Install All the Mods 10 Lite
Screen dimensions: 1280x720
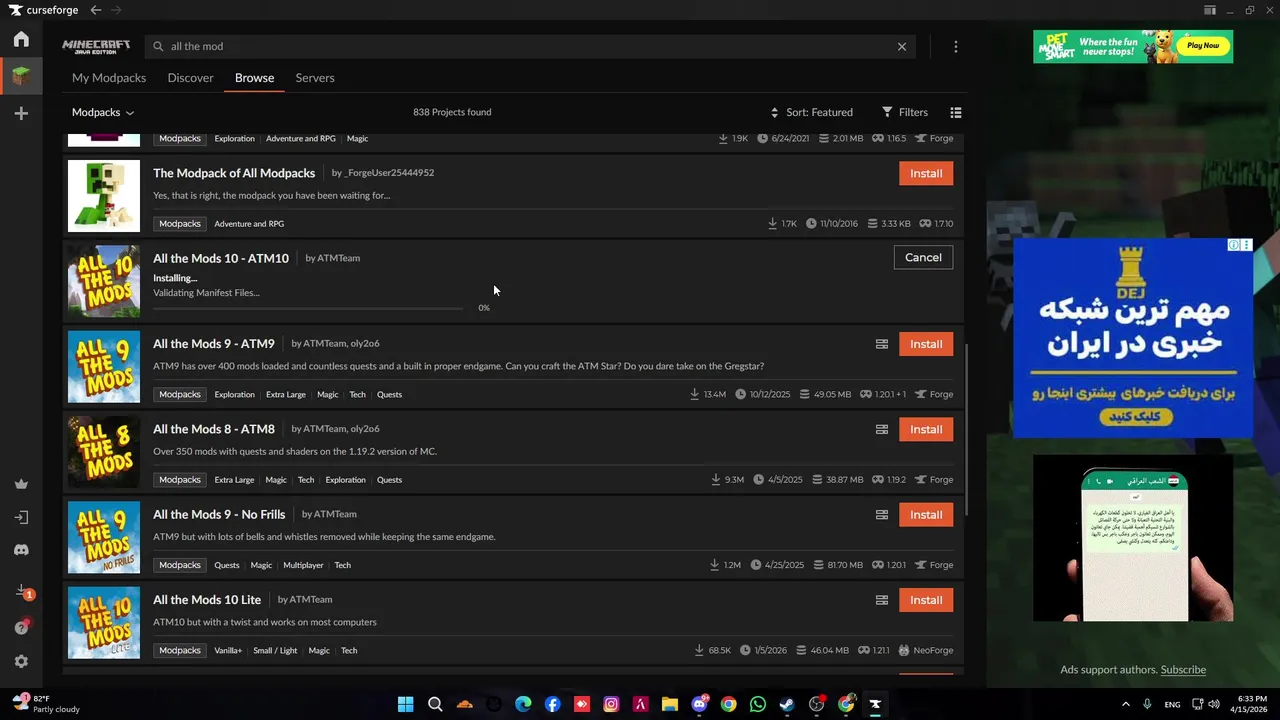pyautogui.click(x=926, y=600)
